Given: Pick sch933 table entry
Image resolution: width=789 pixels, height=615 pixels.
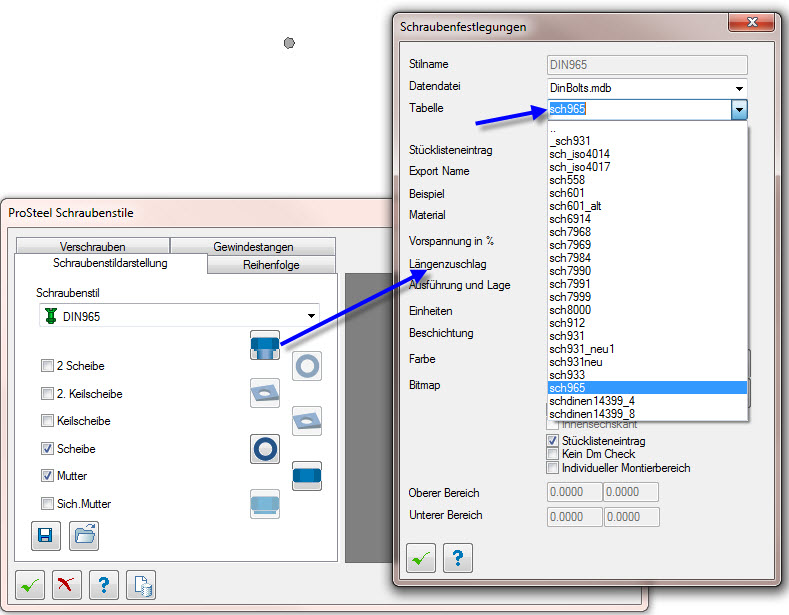Looking at the screenshot, I should pyautogui.click(x=647, y=375).
